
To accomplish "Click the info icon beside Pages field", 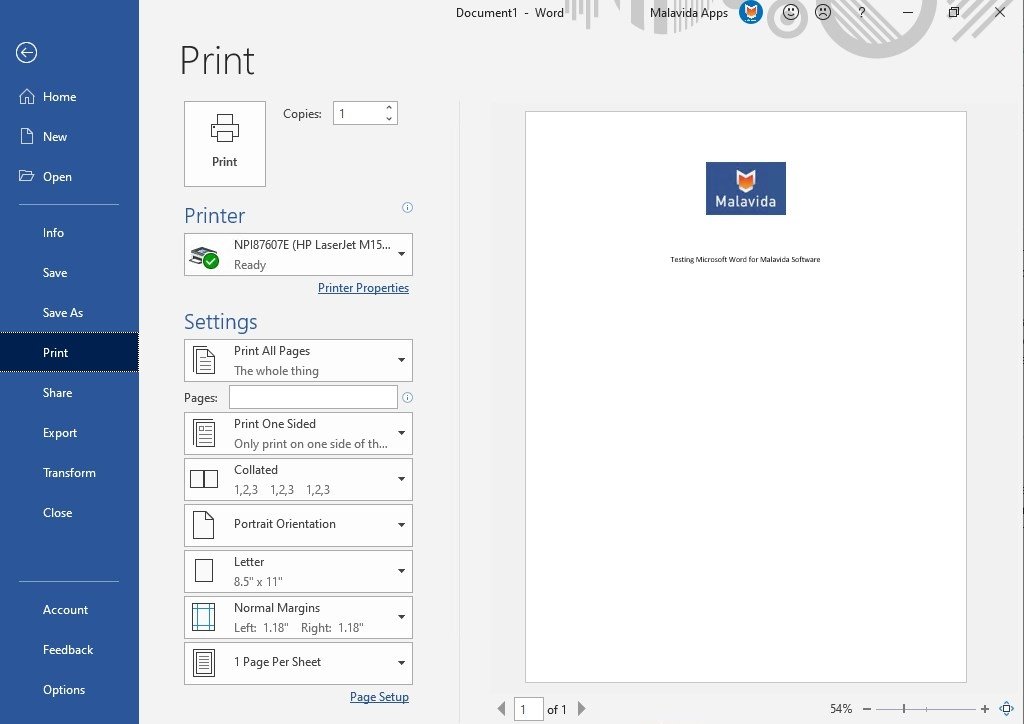I will click(408, 398).
